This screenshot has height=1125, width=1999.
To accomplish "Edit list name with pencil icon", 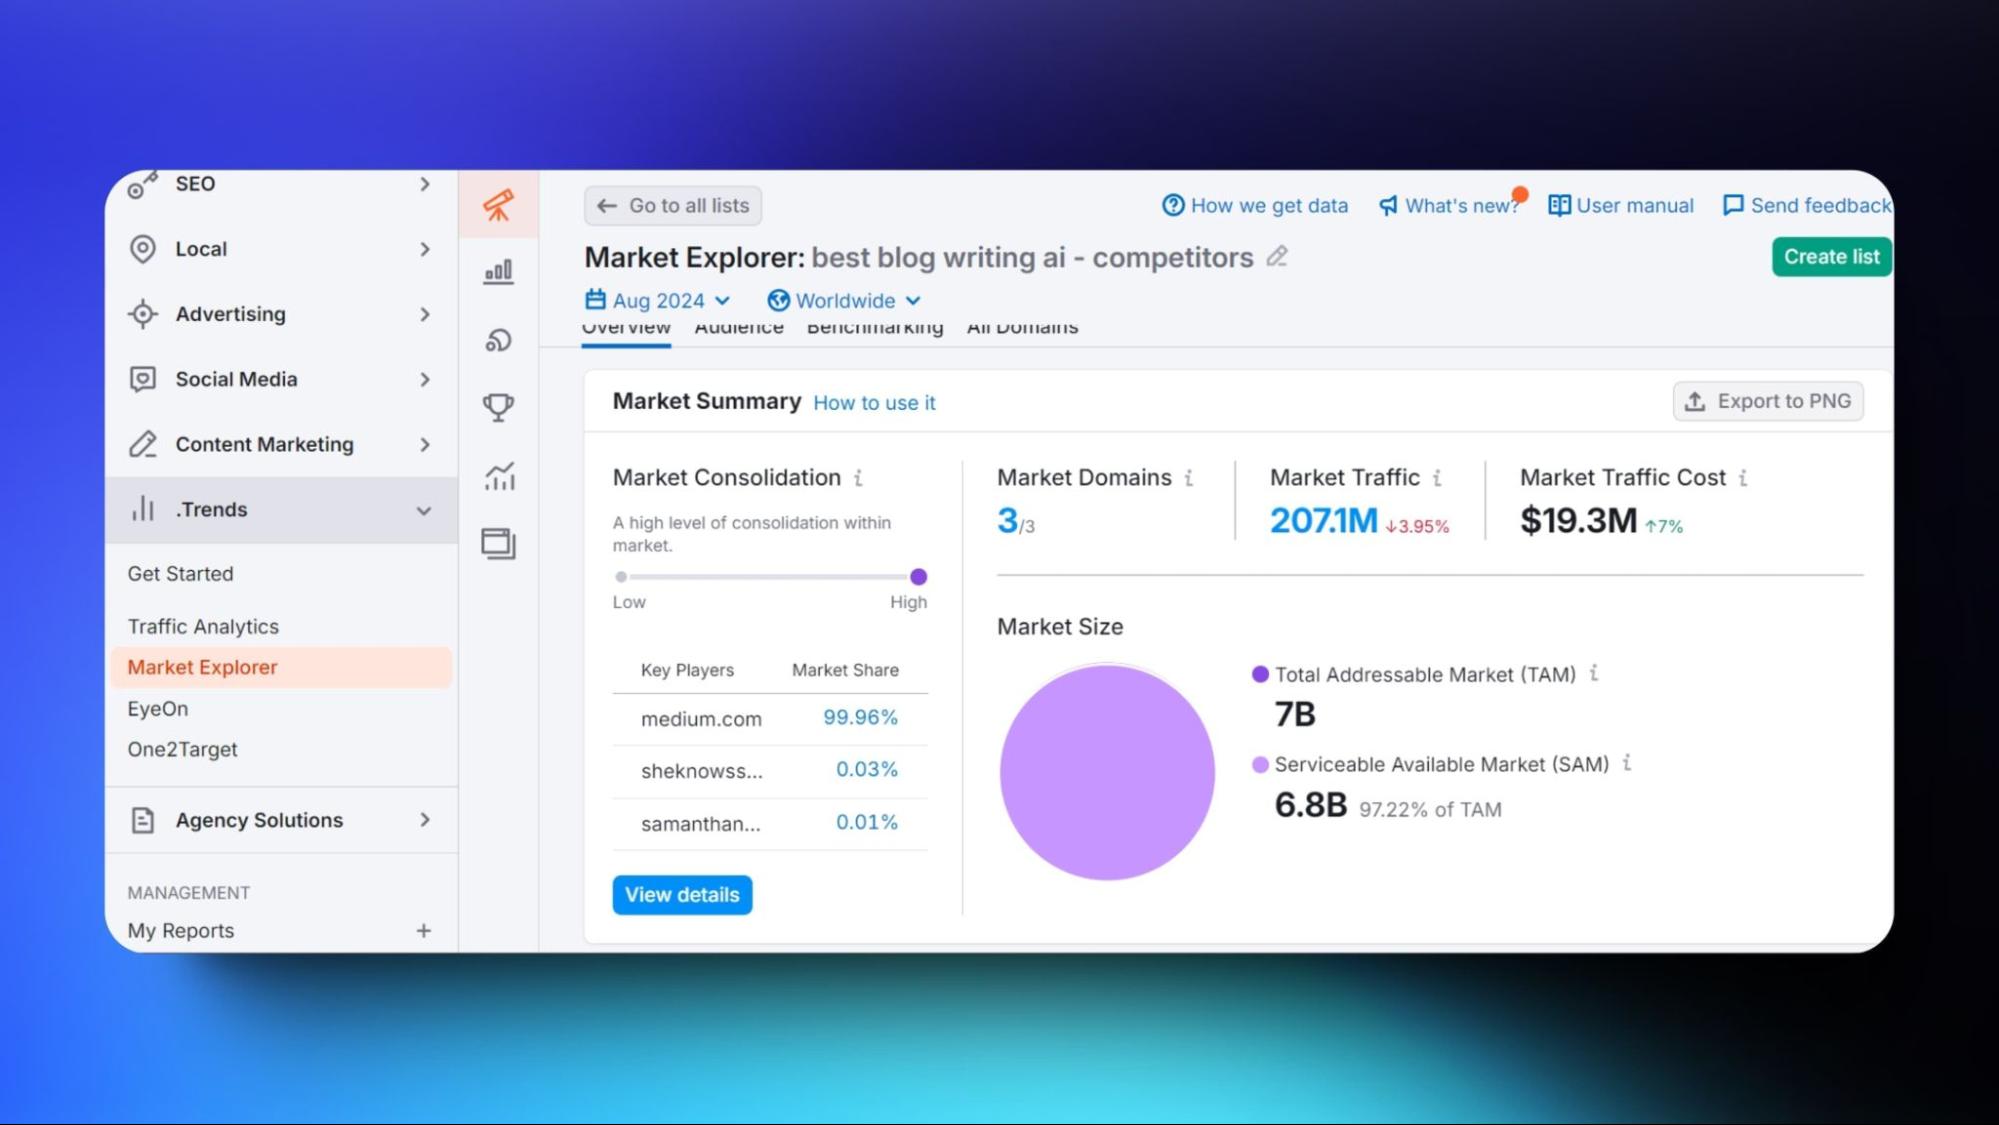I will pos(1277,257).
